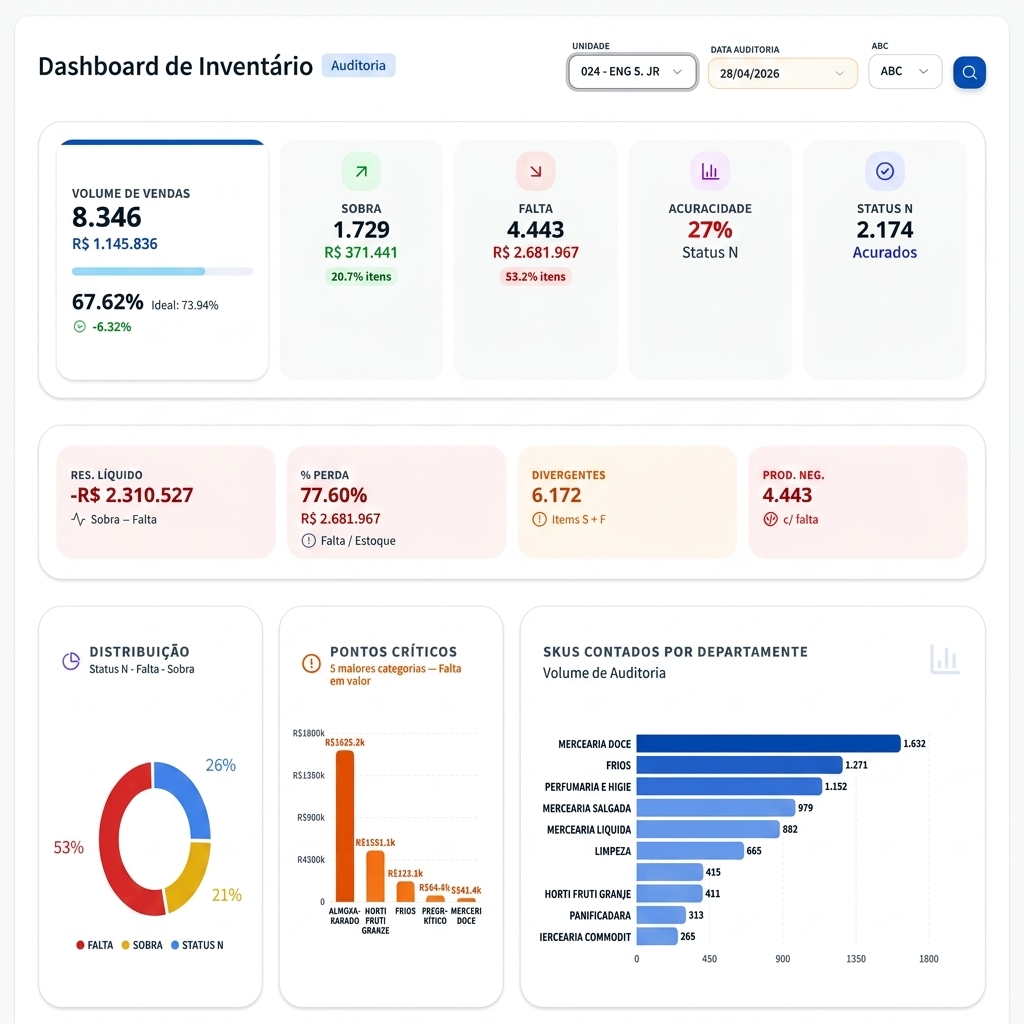Click the LIMPEZA bar 665

[690, 850]
